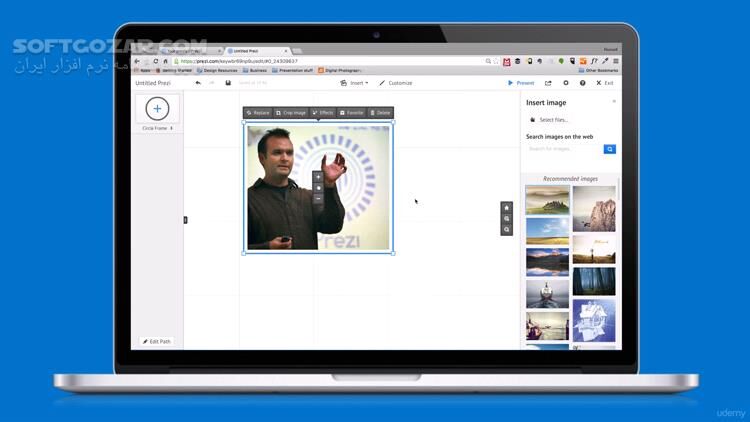Screen dimensions: 750x422
Task: Mark image as Favorite in toolbar
Action: pyautogui.click(x=352, y=113)
